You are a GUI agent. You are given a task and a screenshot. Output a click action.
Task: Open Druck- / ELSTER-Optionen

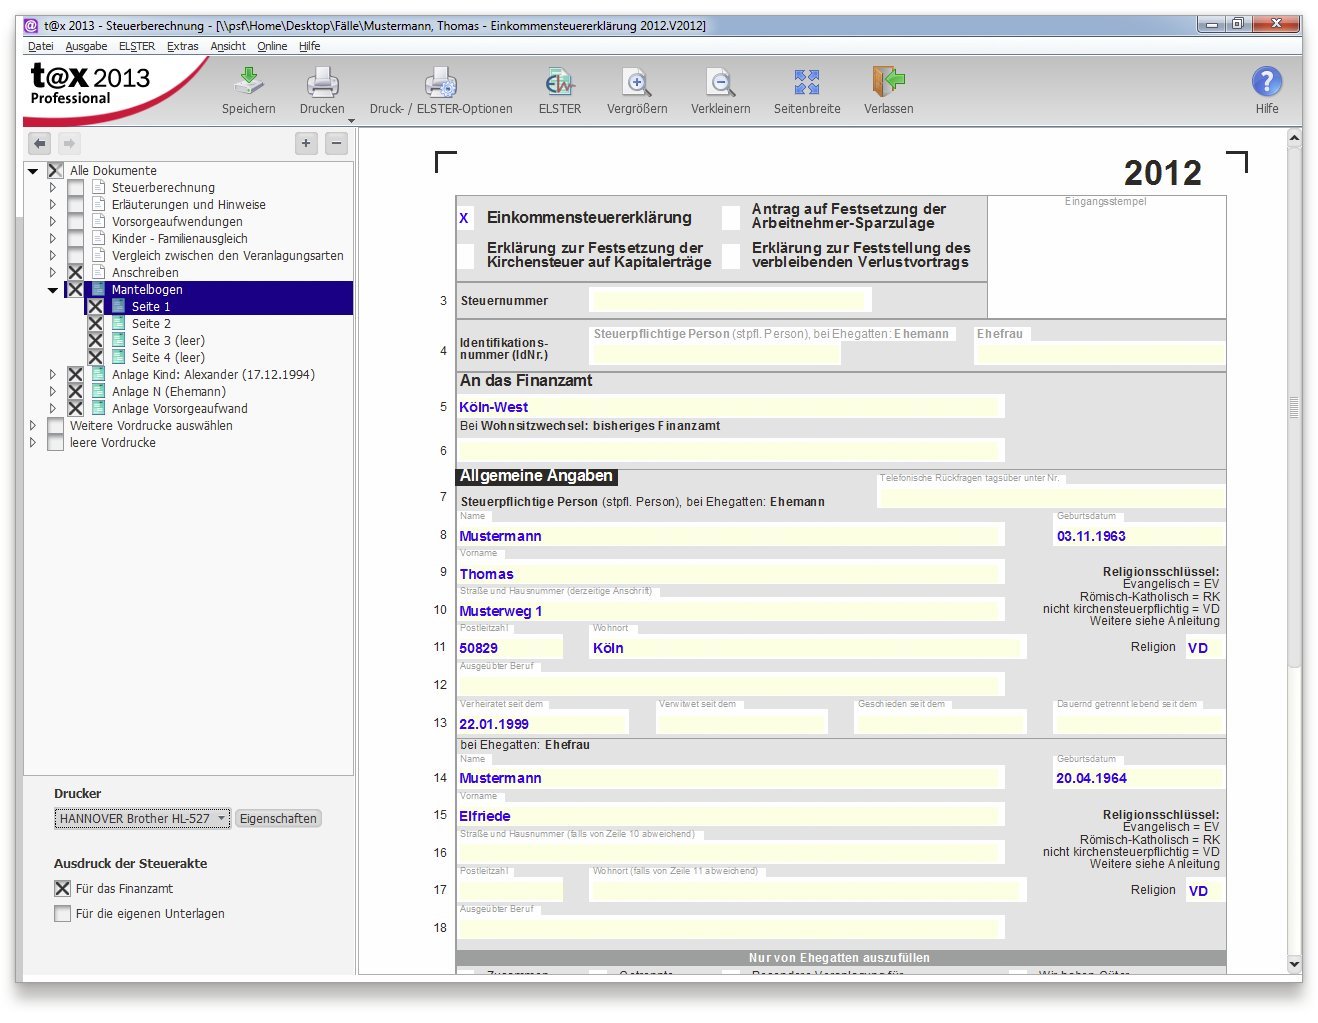pyautogui.click(x=440, y=82)
